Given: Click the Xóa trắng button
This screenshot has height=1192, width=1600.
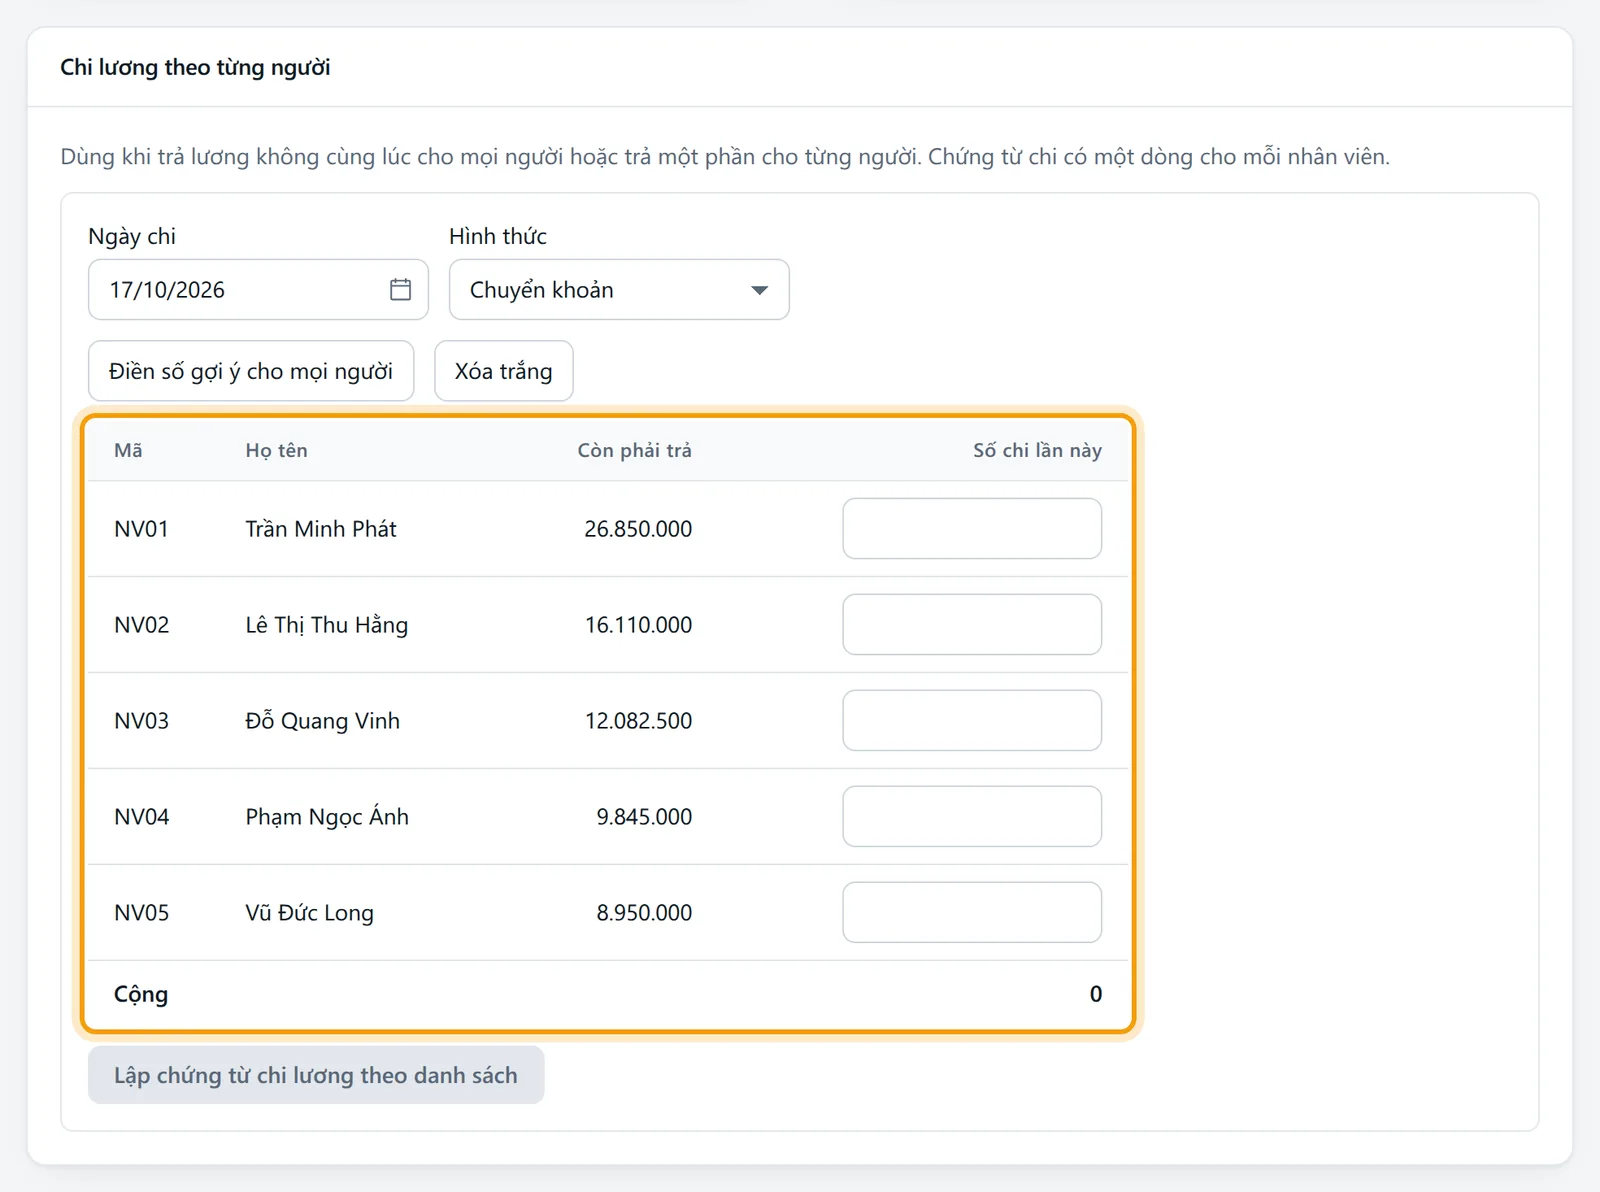Looking at the screenshot, I should (x=504, y=371).
